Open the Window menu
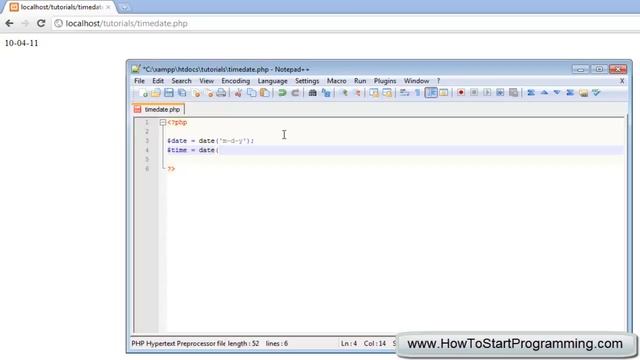This screenshot has width=640, height=360. tap(416, 81)
